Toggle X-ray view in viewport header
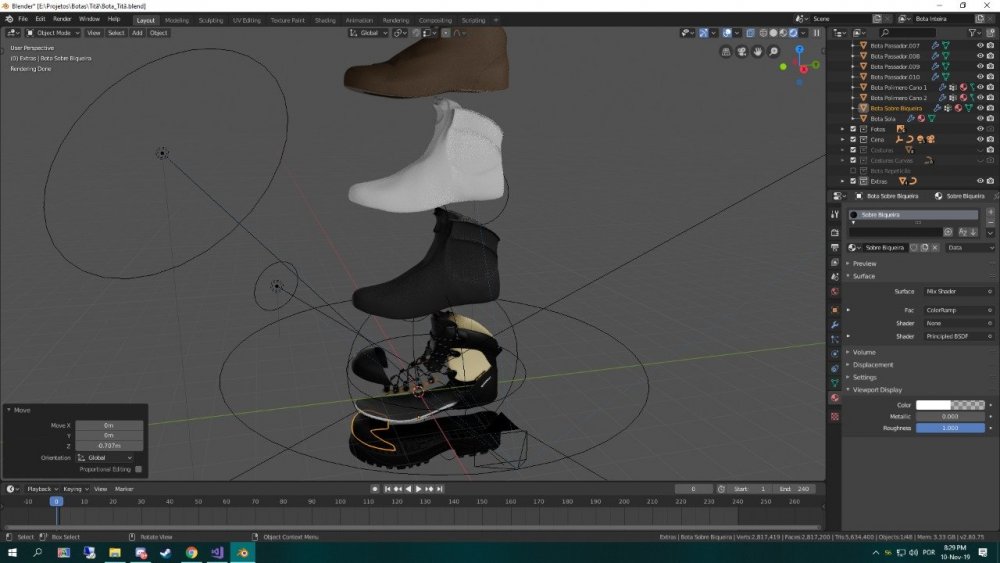 [x=749, y=33]
